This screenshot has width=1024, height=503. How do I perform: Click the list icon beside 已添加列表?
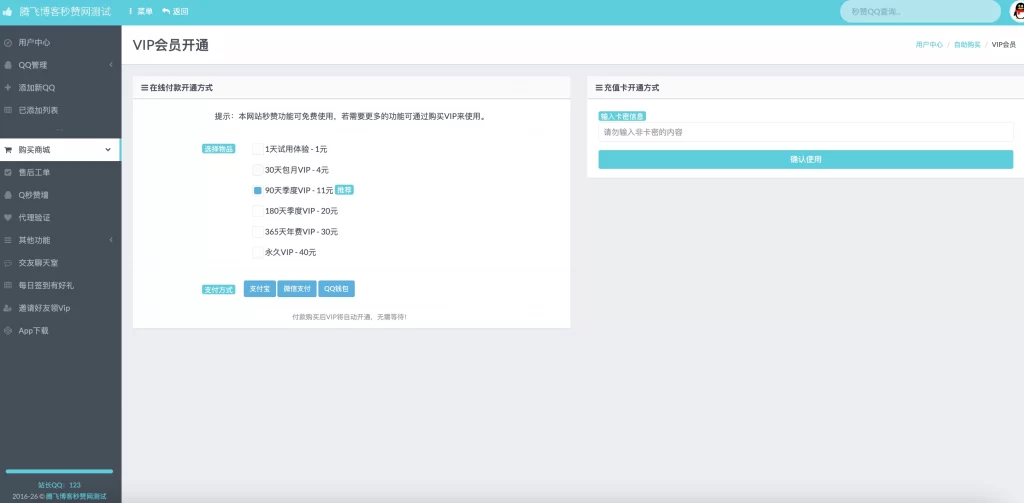coord(8,109)
